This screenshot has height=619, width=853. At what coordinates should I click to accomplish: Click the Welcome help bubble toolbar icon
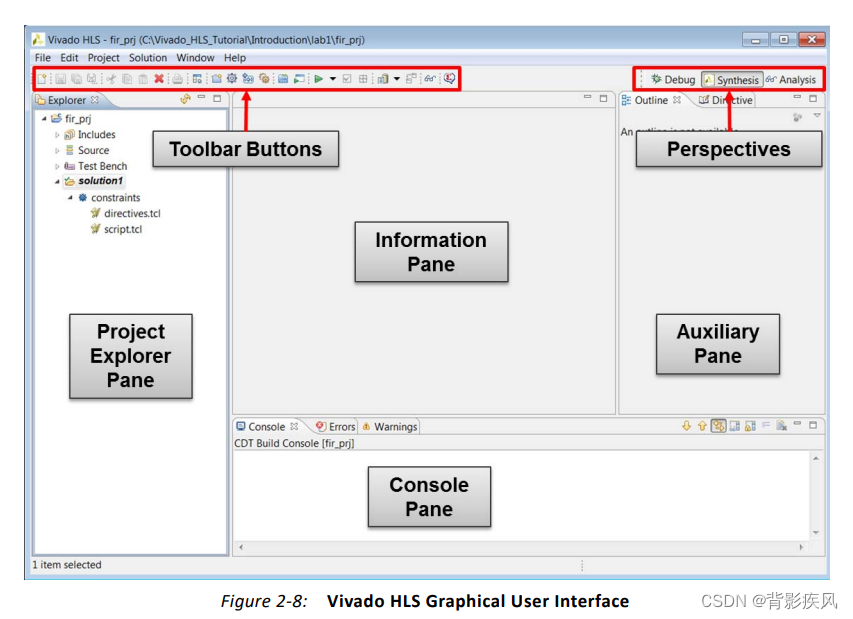[449, 79]
